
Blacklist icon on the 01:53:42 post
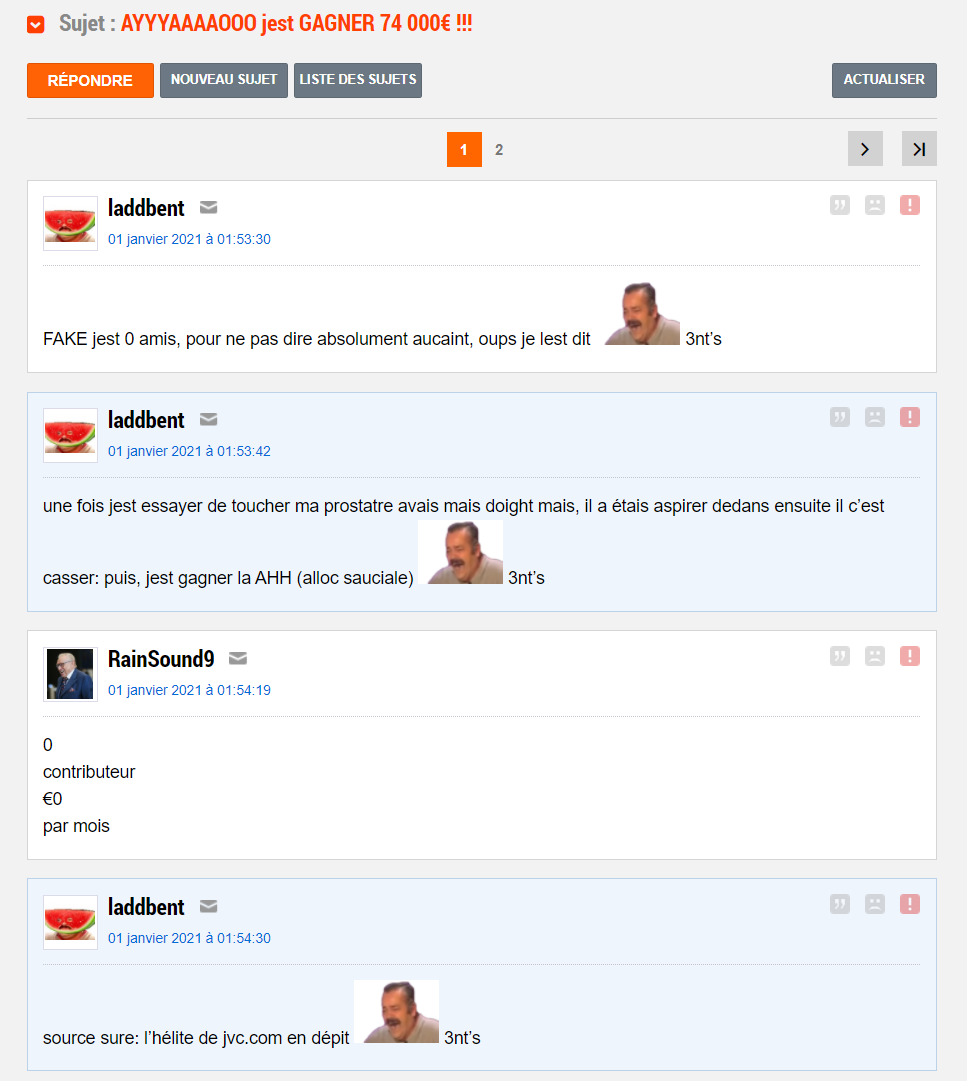click(x=875, y=417)
